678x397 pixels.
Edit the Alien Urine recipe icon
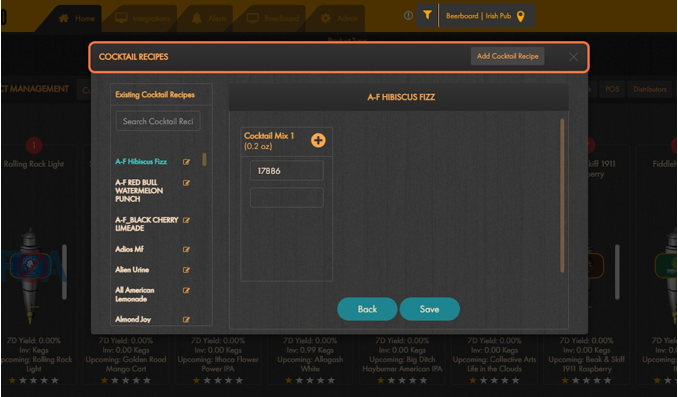tap(186, 270)
